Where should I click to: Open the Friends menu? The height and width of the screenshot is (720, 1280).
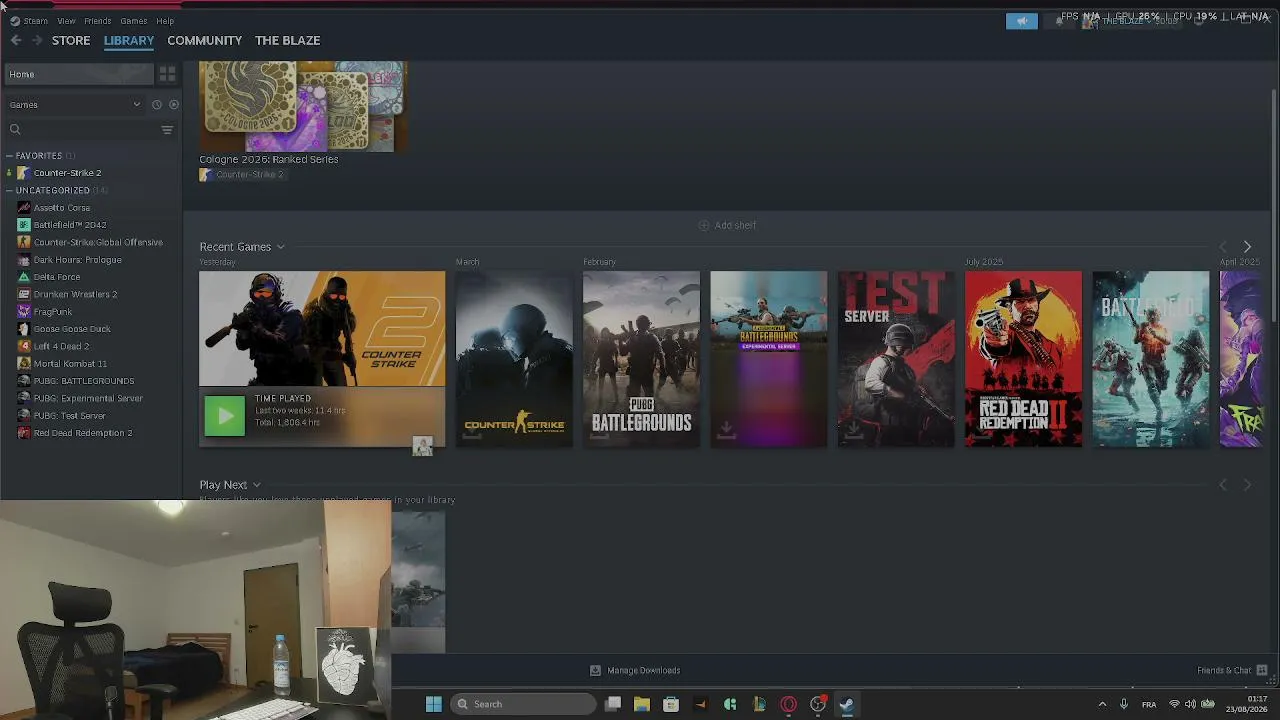[98, 21]
